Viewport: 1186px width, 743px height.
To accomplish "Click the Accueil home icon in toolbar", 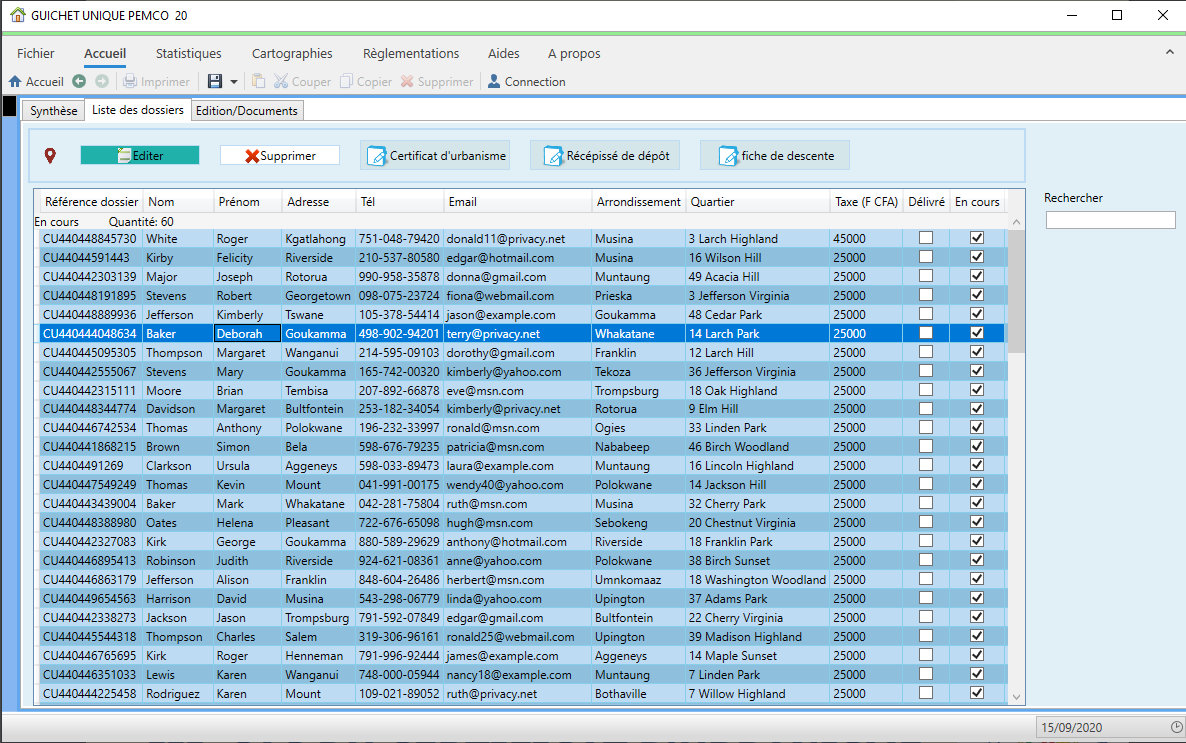I will pos(15,81).
